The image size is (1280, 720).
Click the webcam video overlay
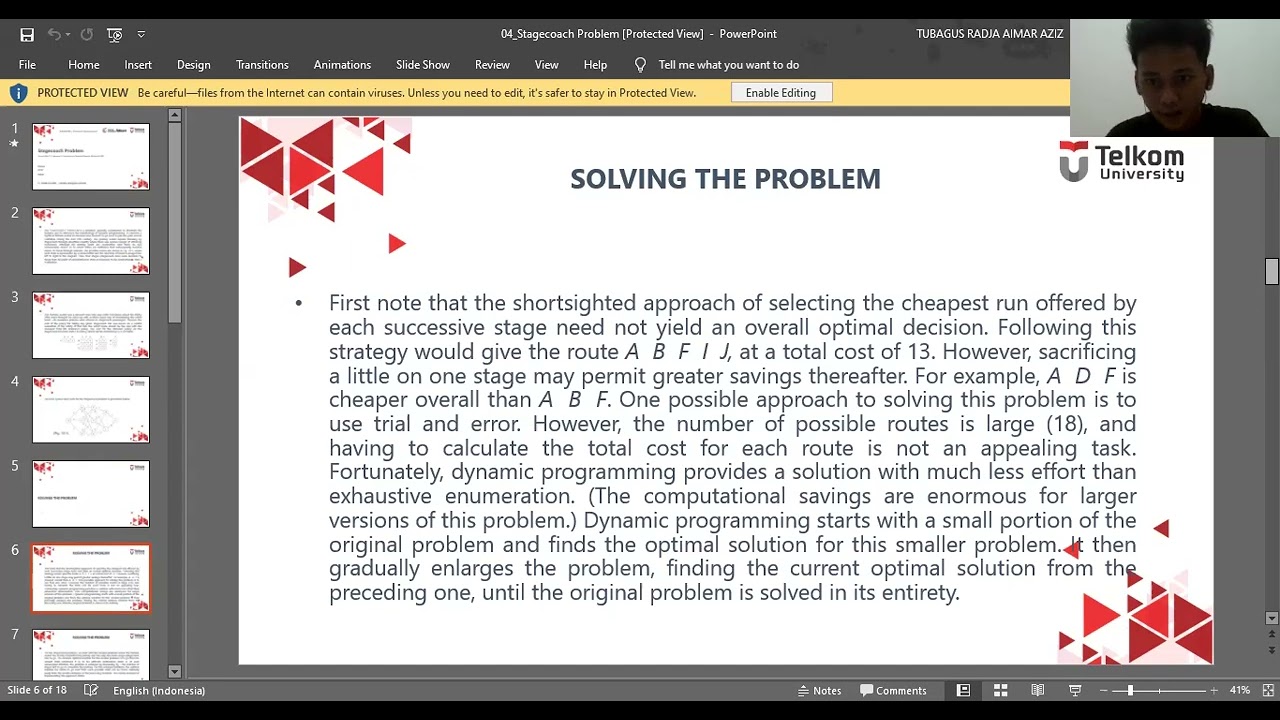1174,78
